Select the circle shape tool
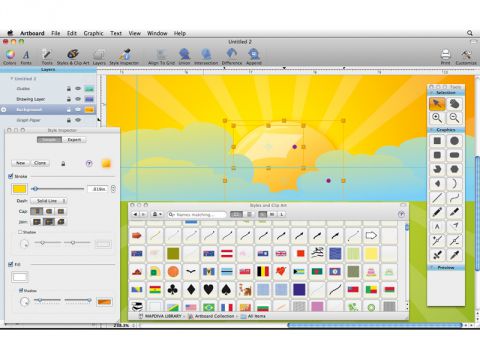 454,141
